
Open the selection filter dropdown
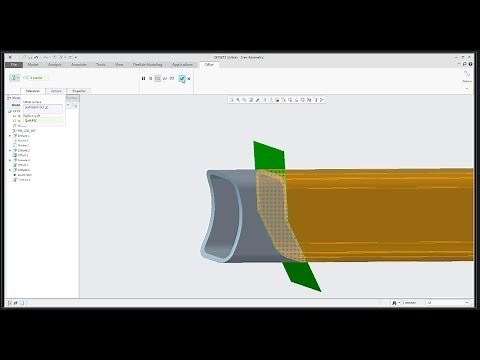click(x=447, y=303)
